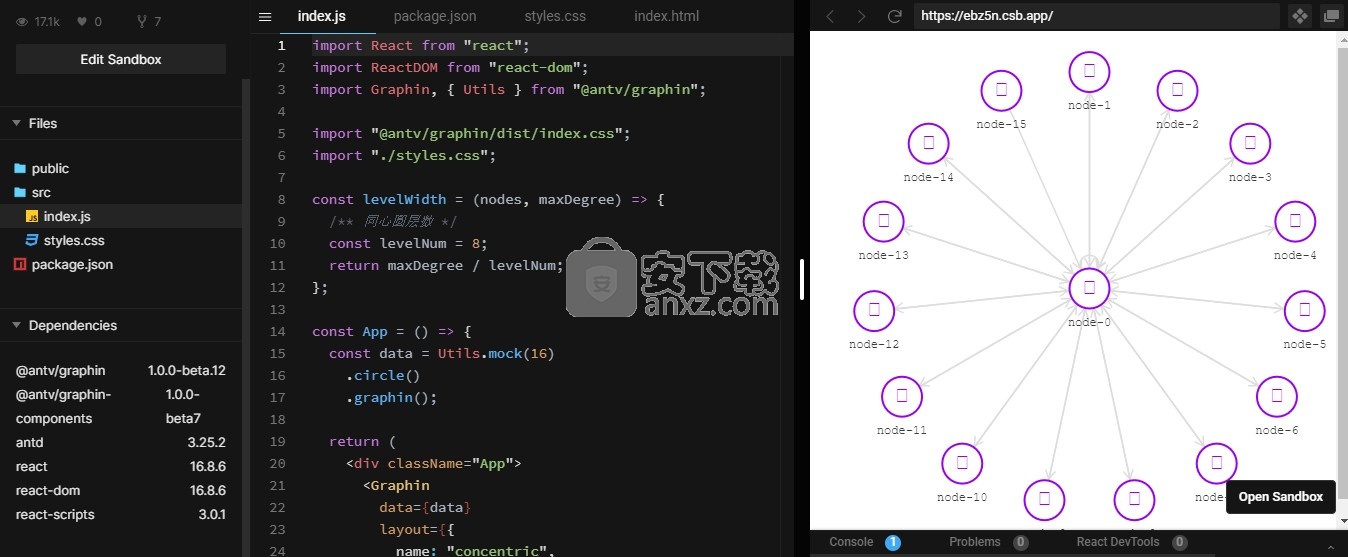Viewport: 1348px width, 557px height.
Task: Click the 16.8.6 version of react
Action: (208, 466)
